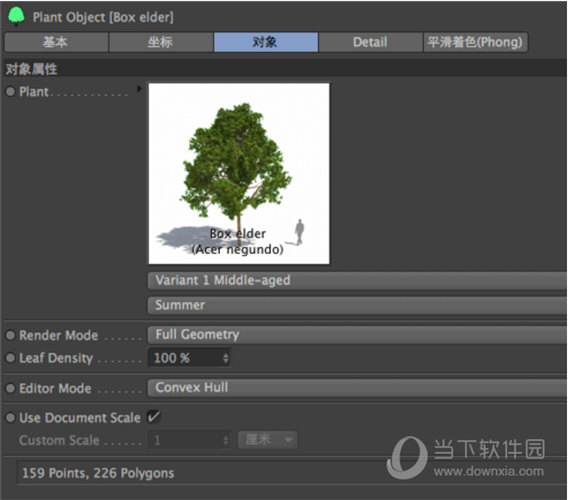
Task: Click the green Plant Object tree icon
Action: 16,17
